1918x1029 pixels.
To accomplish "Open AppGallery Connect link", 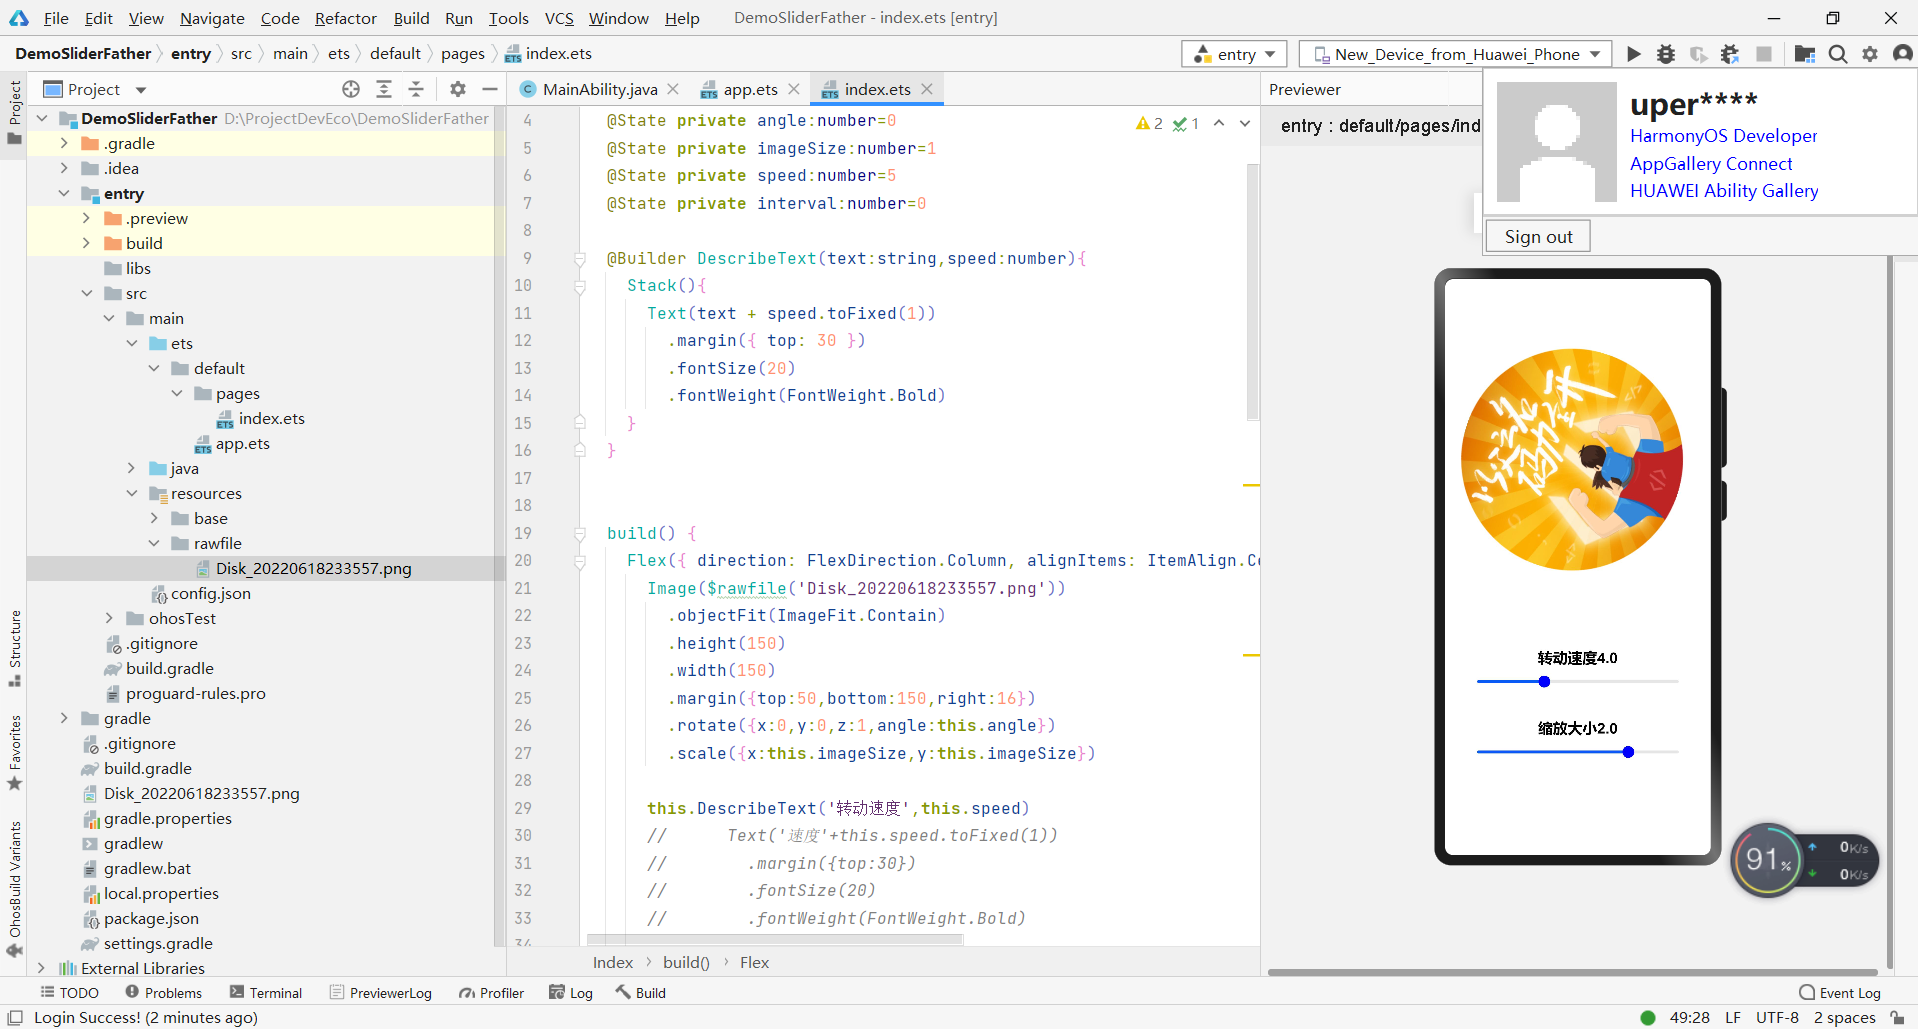I will [x=1711, y=164].
